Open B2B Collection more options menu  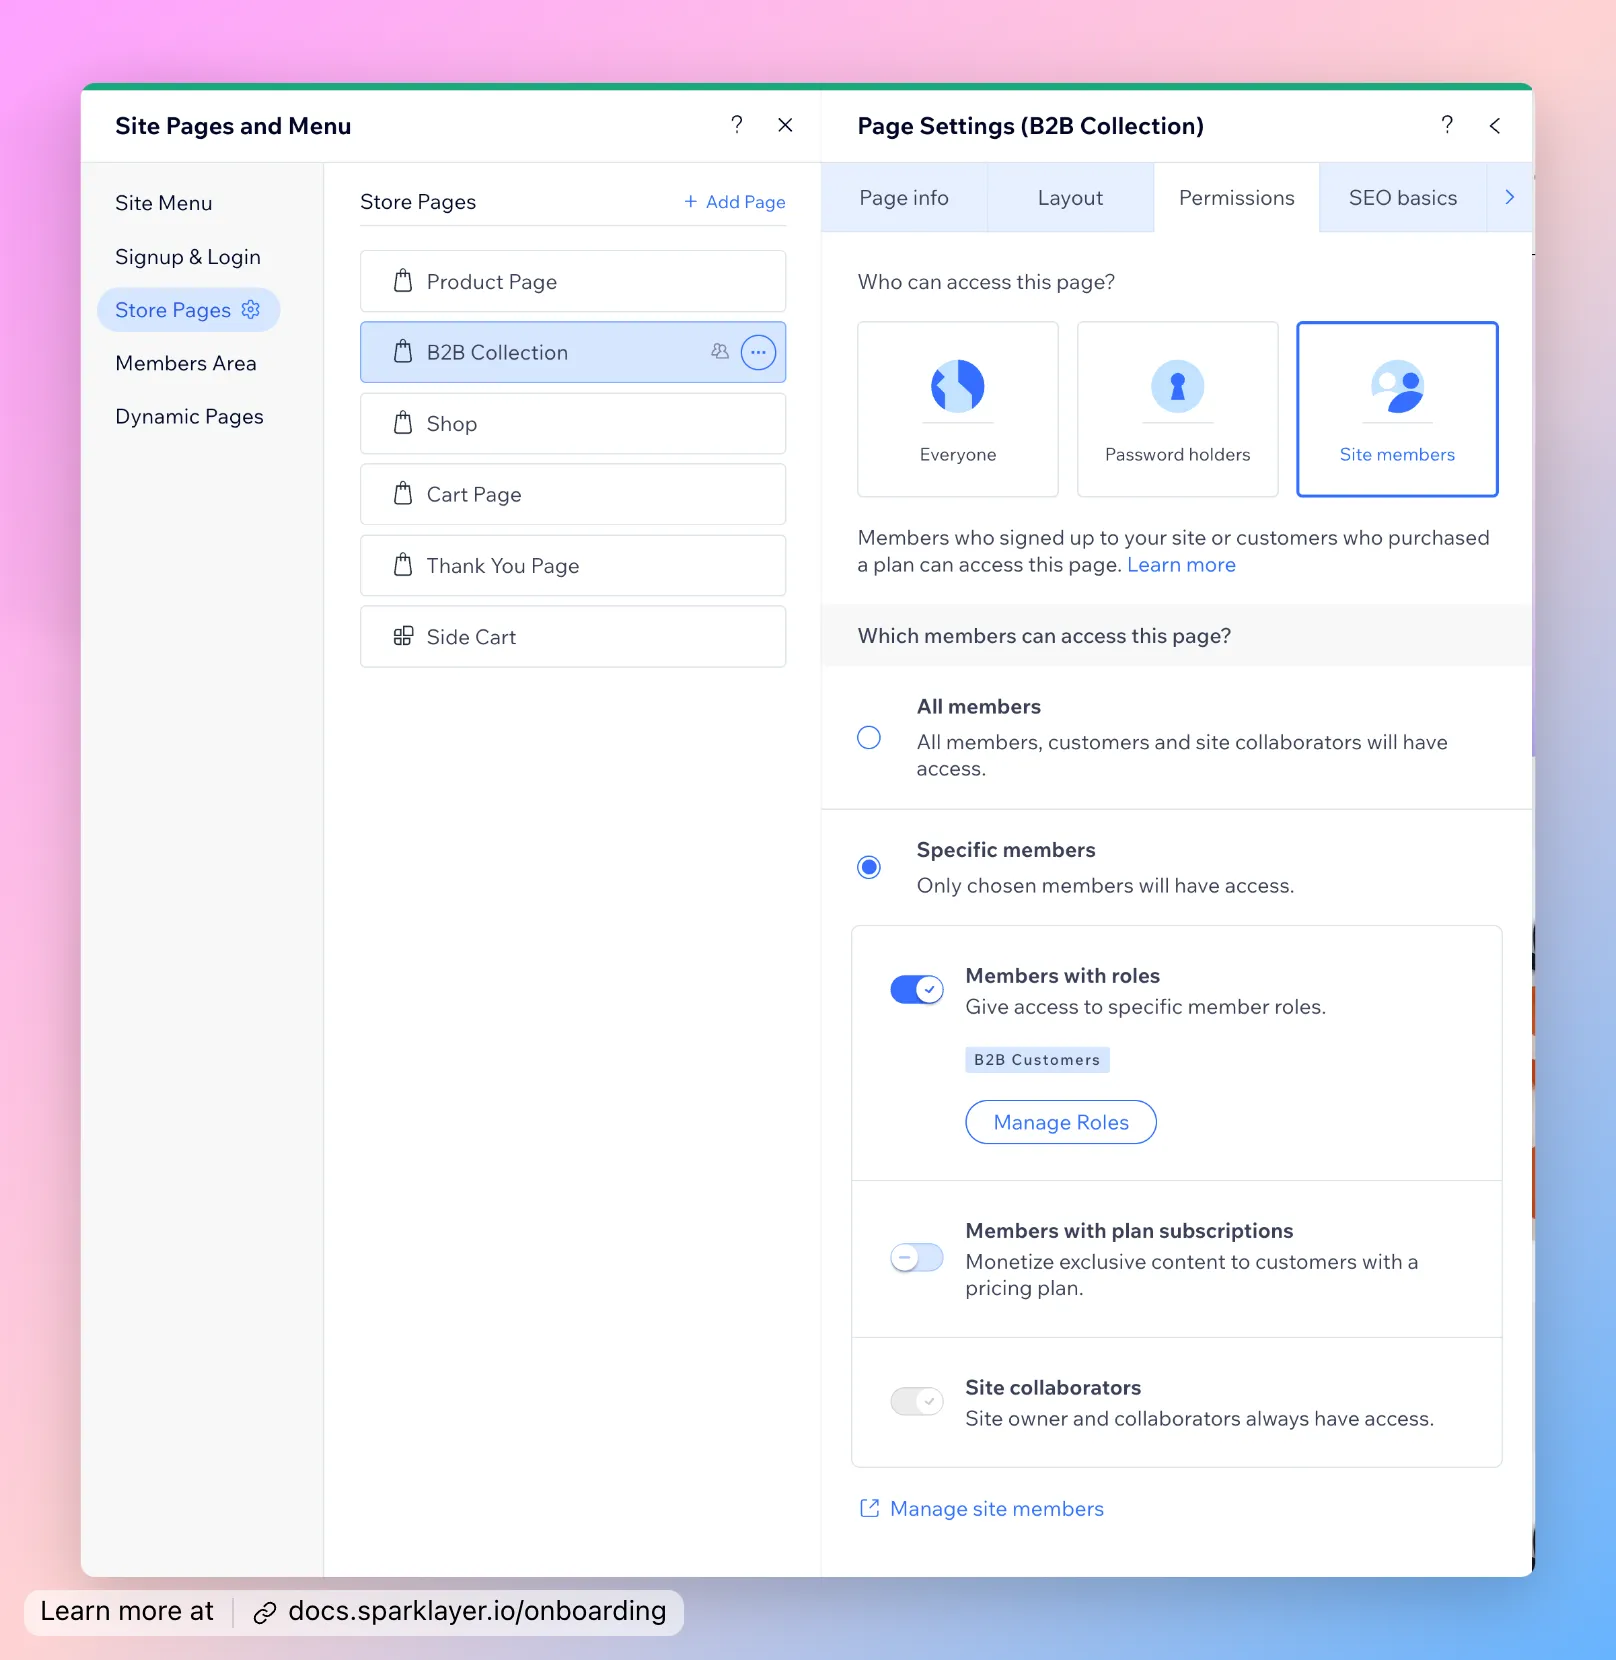[758, 352]
